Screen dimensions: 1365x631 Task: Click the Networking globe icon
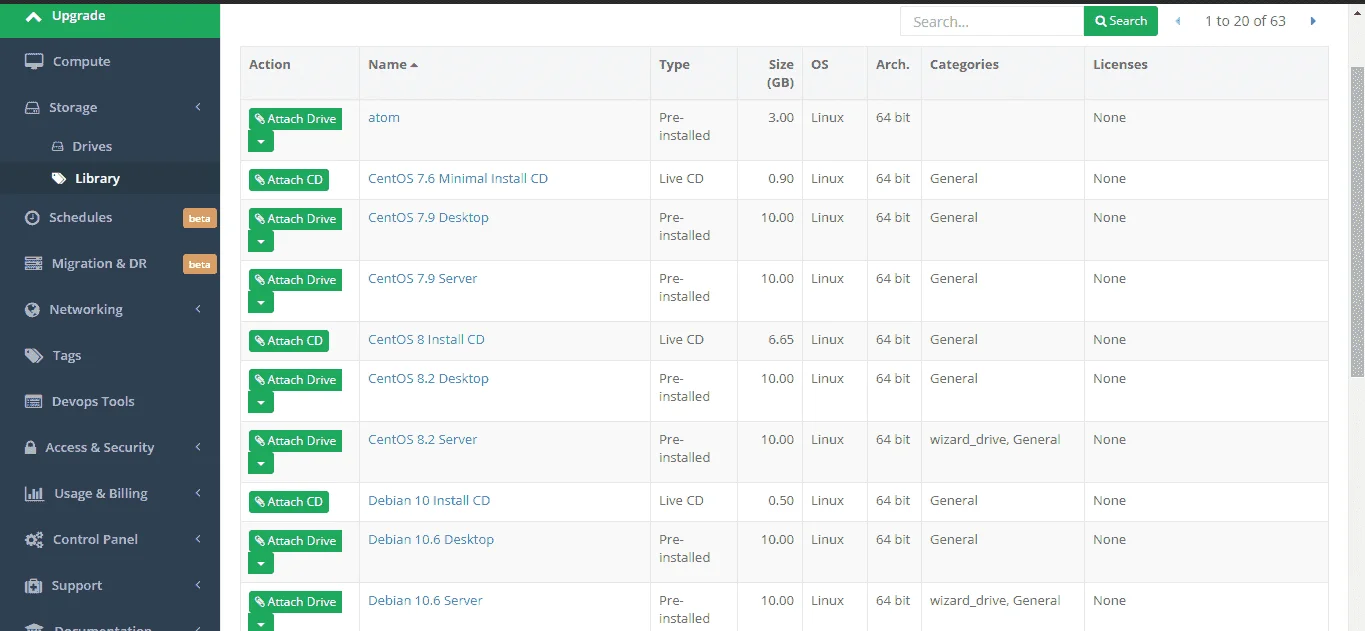click(32, 309)
